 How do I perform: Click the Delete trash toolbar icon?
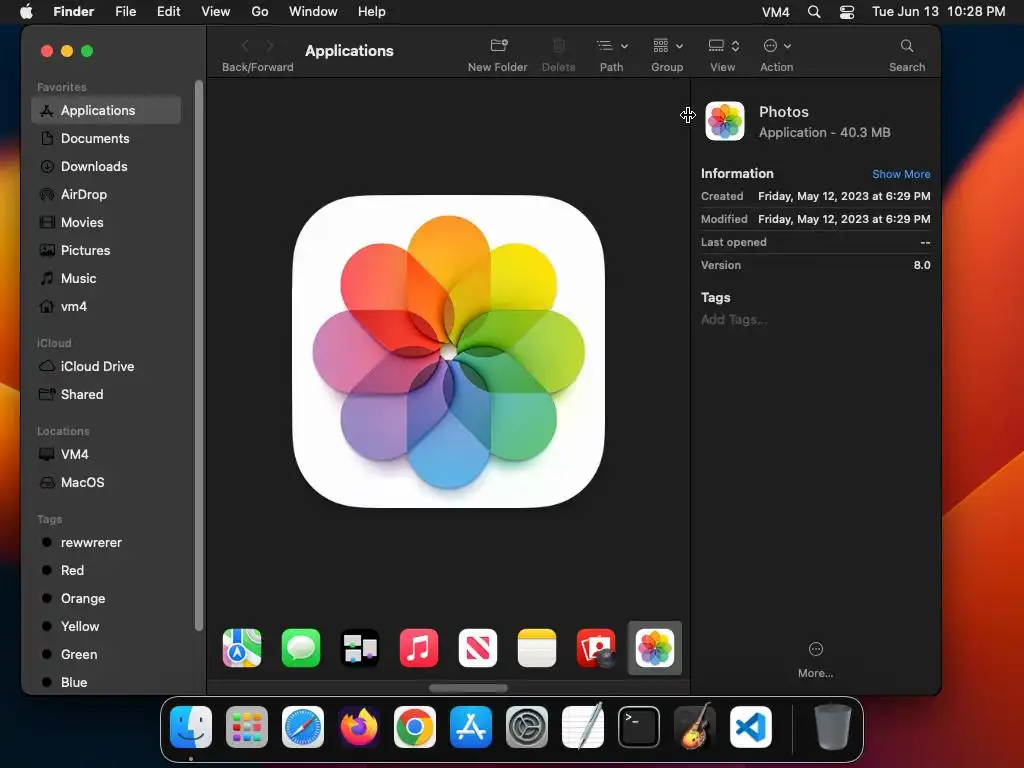(x=558, y=46)
